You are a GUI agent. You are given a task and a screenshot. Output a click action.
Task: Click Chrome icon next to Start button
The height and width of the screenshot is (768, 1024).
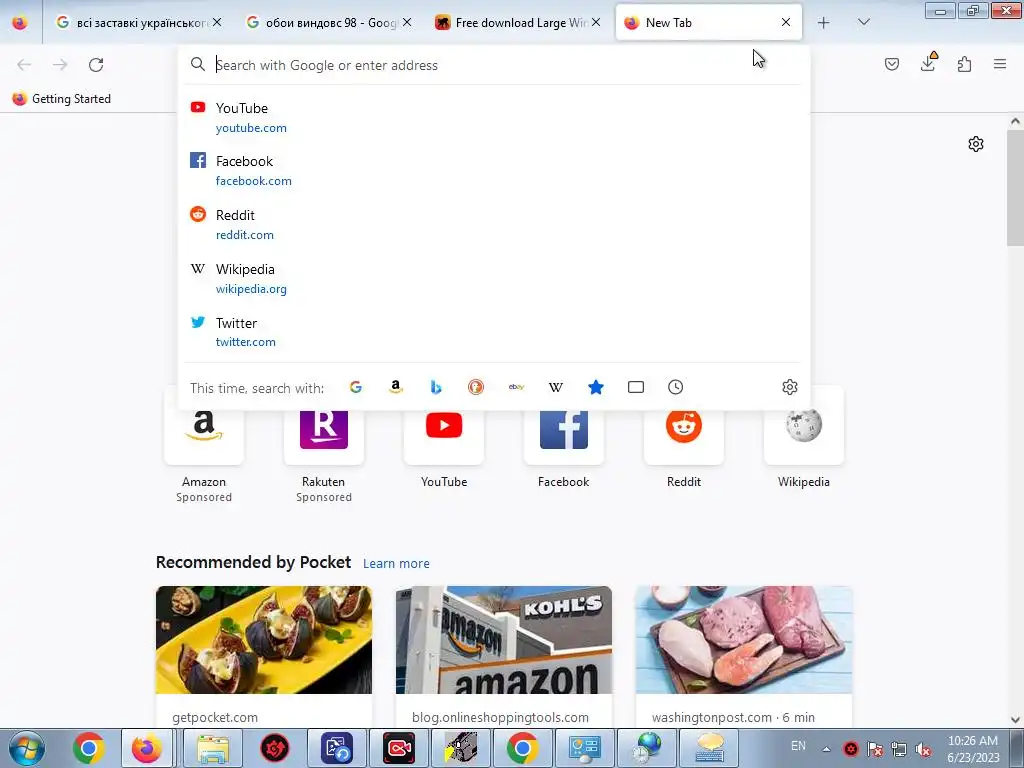[88, 748]
